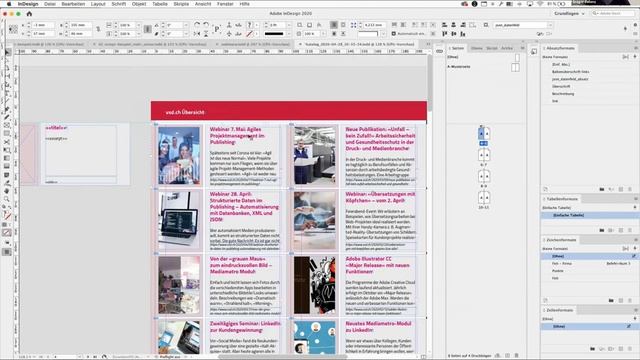Select the Gradient Swatch tool
This screenshot has width=640, height=360.
(7, 158)
